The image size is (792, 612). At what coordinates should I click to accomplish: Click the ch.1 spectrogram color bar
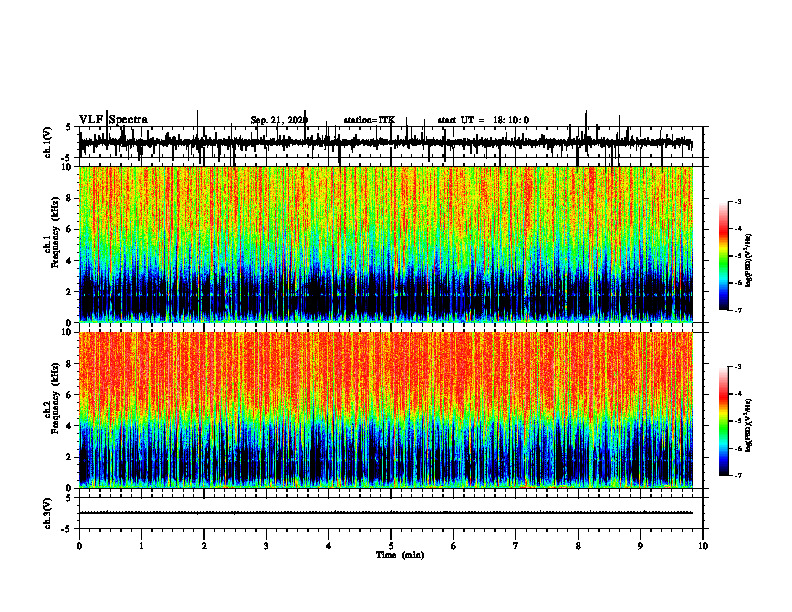click(x=723, y=256)
